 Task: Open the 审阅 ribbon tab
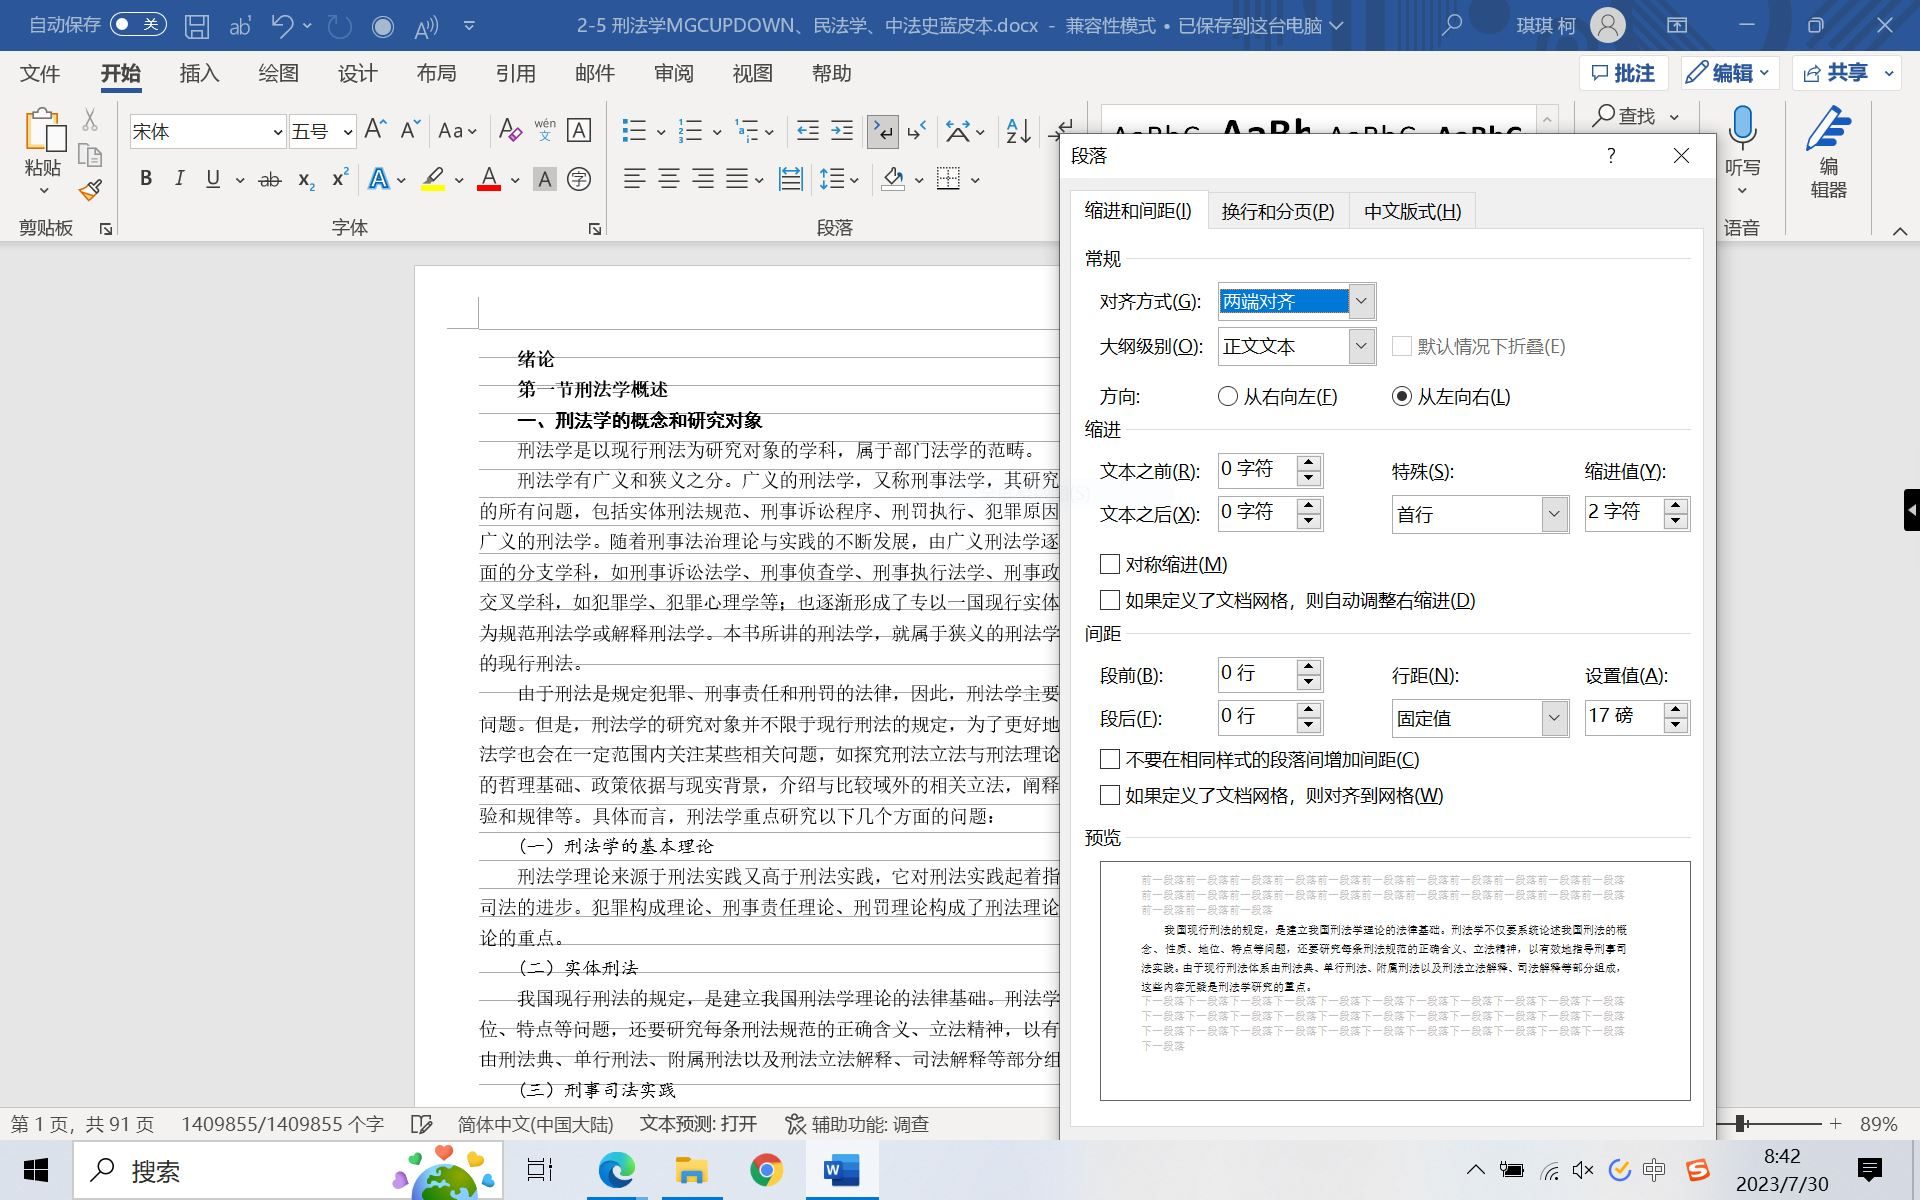pyautogui.click(x=673, y=74)
